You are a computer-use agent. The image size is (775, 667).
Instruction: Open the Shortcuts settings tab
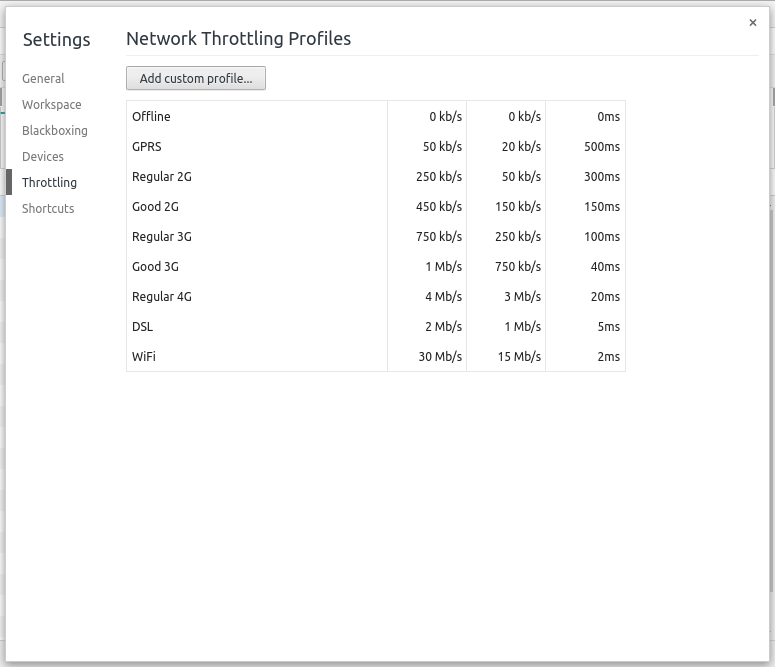[x=48, y=208]
